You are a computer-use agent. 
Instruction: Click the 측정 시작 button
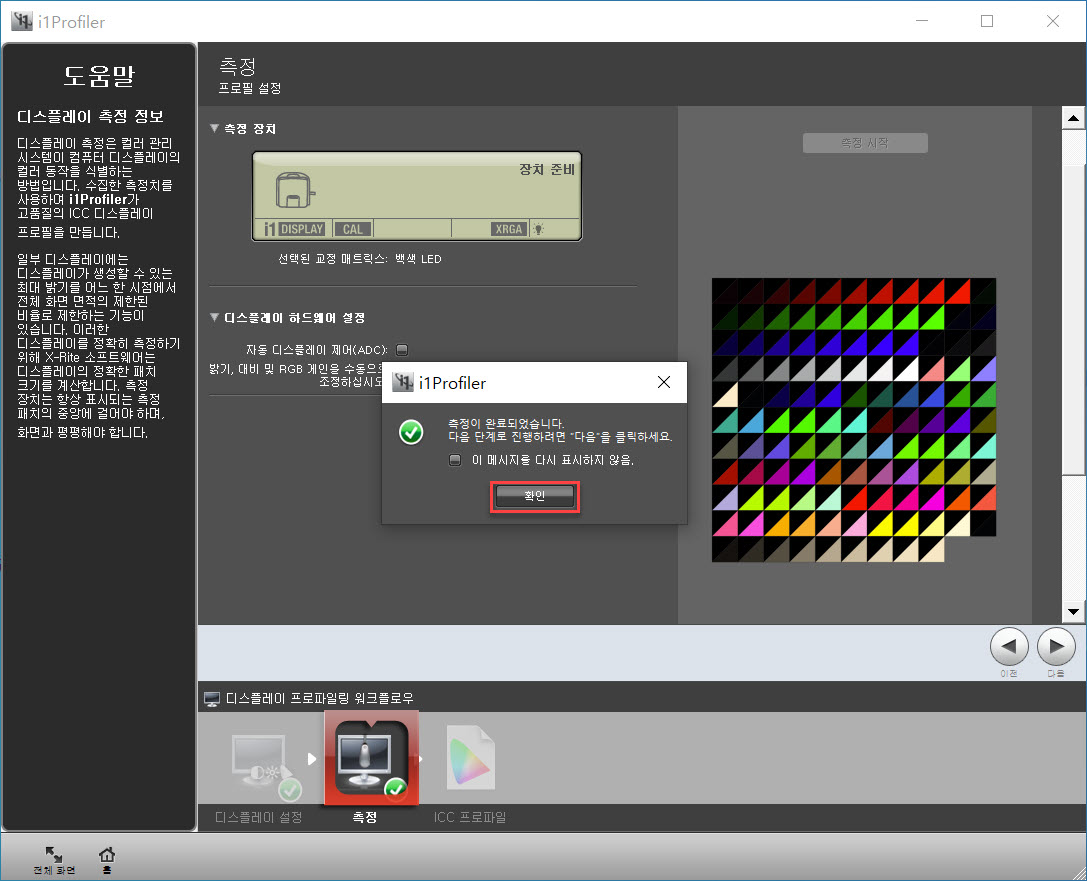click(x=865, y=143)
